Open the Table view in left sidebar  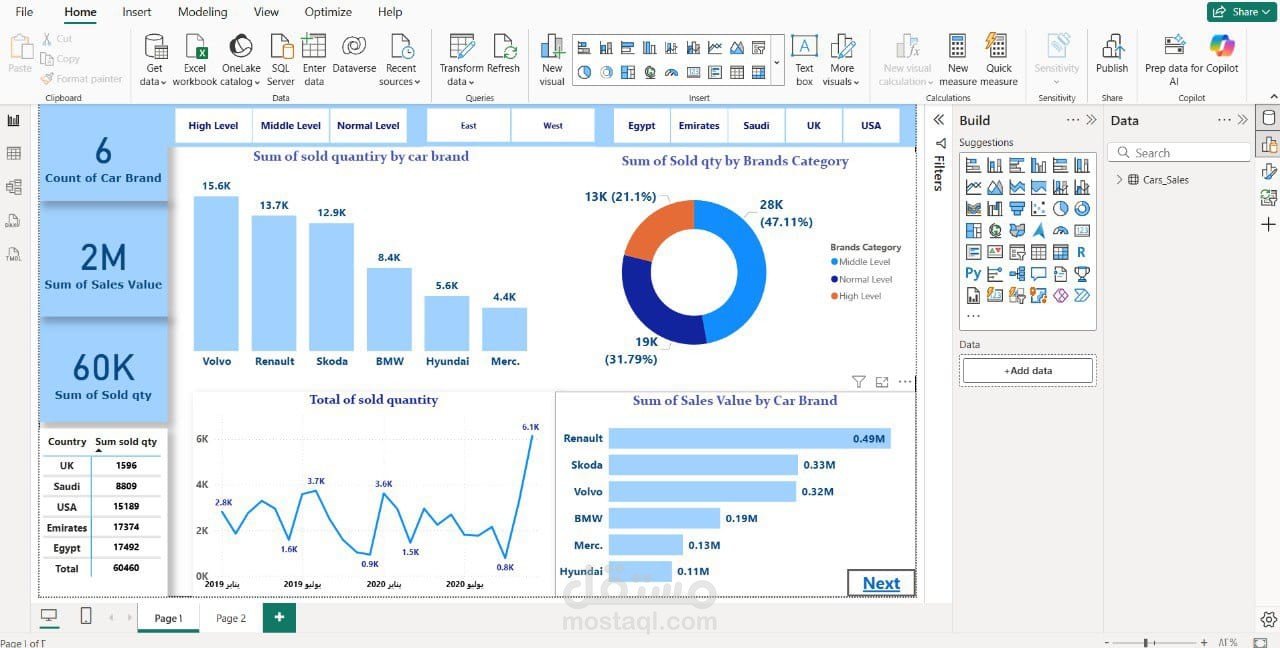(14, 153)
